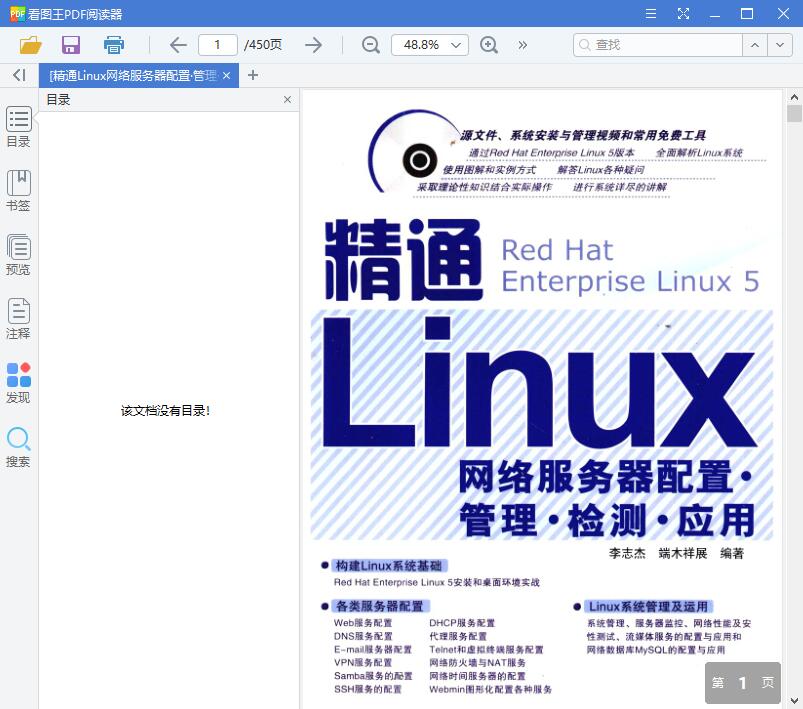Open the title bar menu icon
This screenshot has width=803, height=709.
[651, 14]
